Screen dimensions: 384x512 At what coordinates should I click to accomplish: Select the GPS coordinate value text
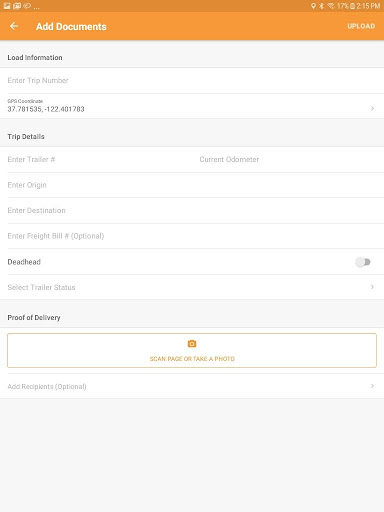point(46,109)
